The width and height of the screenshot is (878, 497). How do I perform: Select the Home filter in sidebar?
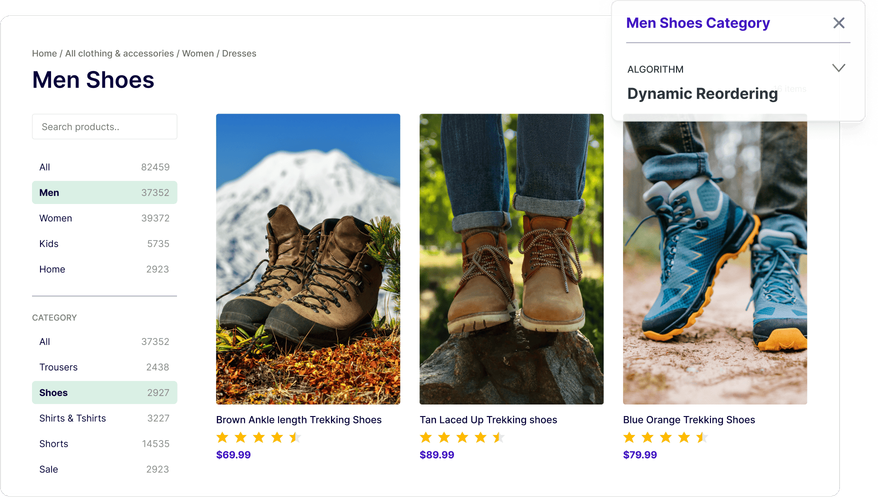click(x=105, y=269)
